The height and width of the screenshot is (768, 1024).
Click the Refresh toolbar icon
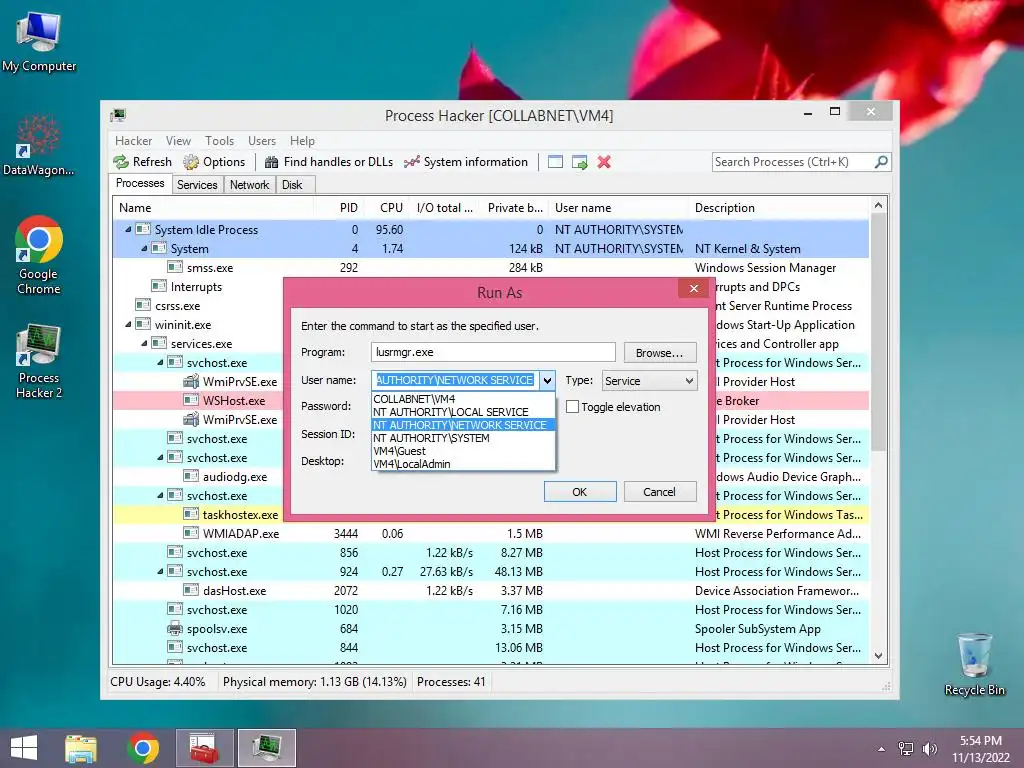pos(121,162)
